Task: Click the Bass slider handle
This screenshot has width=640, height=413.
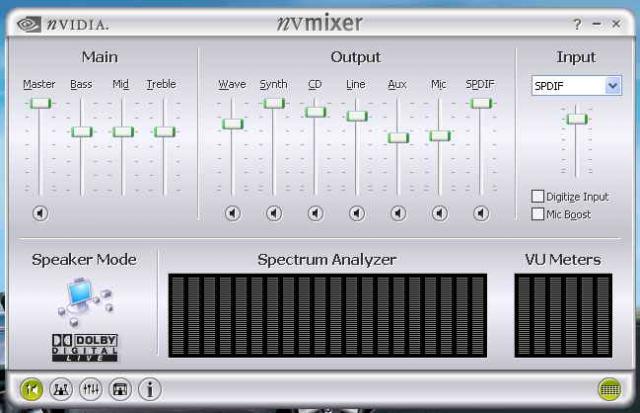Action: pyautogui.click(x=82, y=132)
